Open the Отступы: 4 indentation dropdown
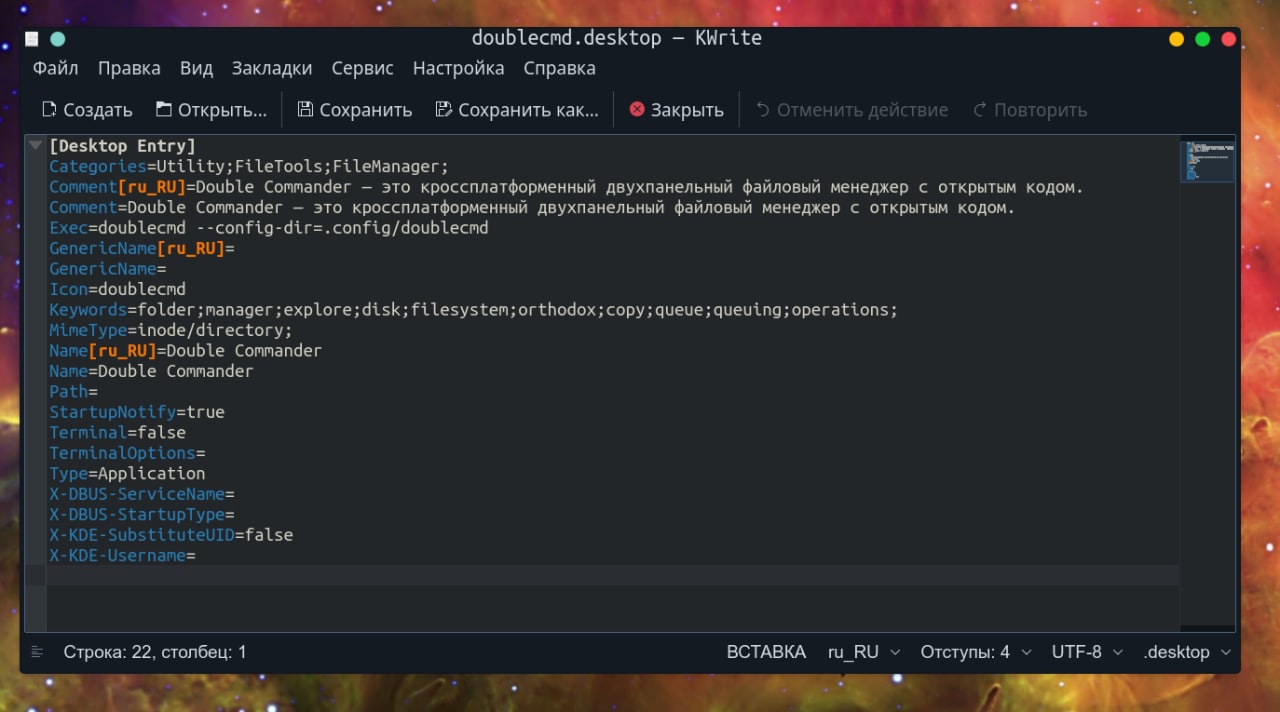 click(x=976, y=652)
